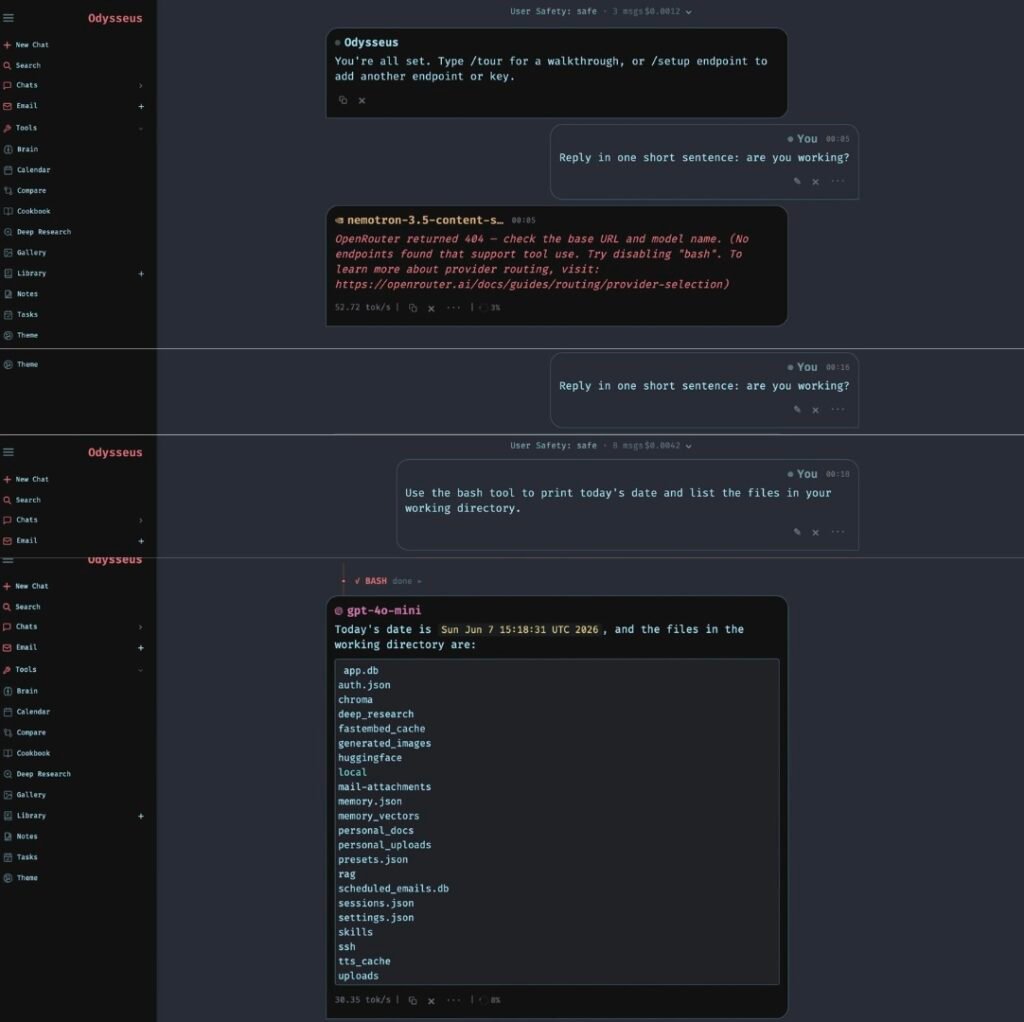The image size is (1024, 1022).
Task: Open Deep Research in sidebar beside nemotron error
Action: (x=38, y=232)
